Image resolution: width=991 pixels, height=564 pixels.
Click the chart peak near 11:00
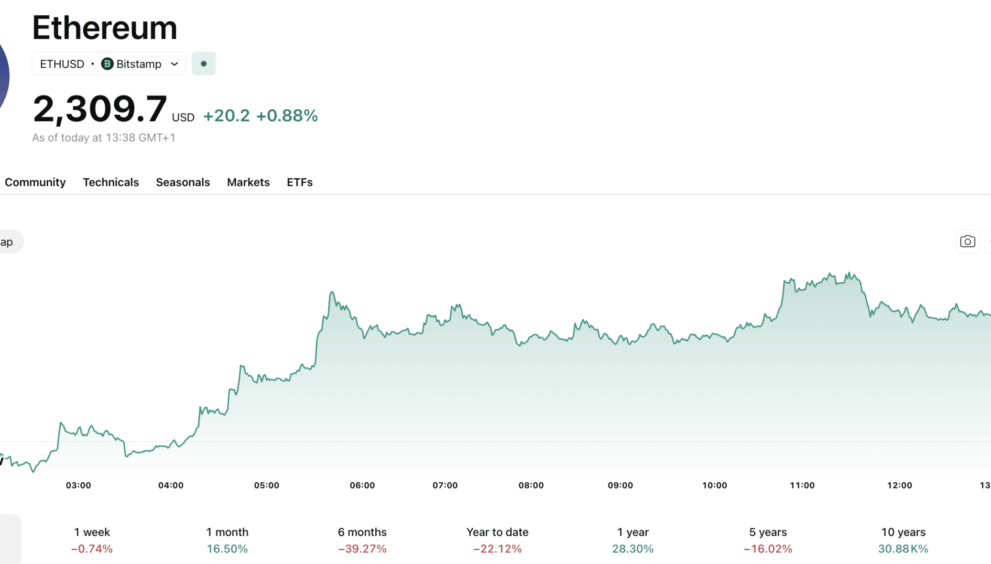[x=848, y=274]
